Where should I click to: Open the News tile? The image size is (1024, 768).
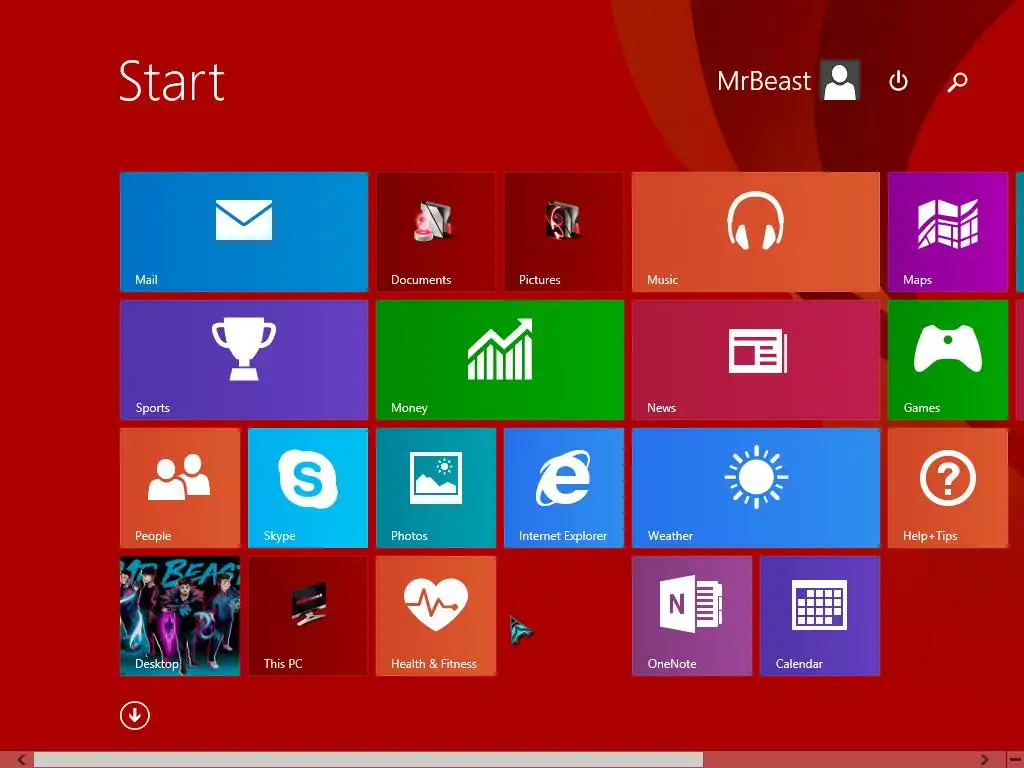click(x=756, y=360)
